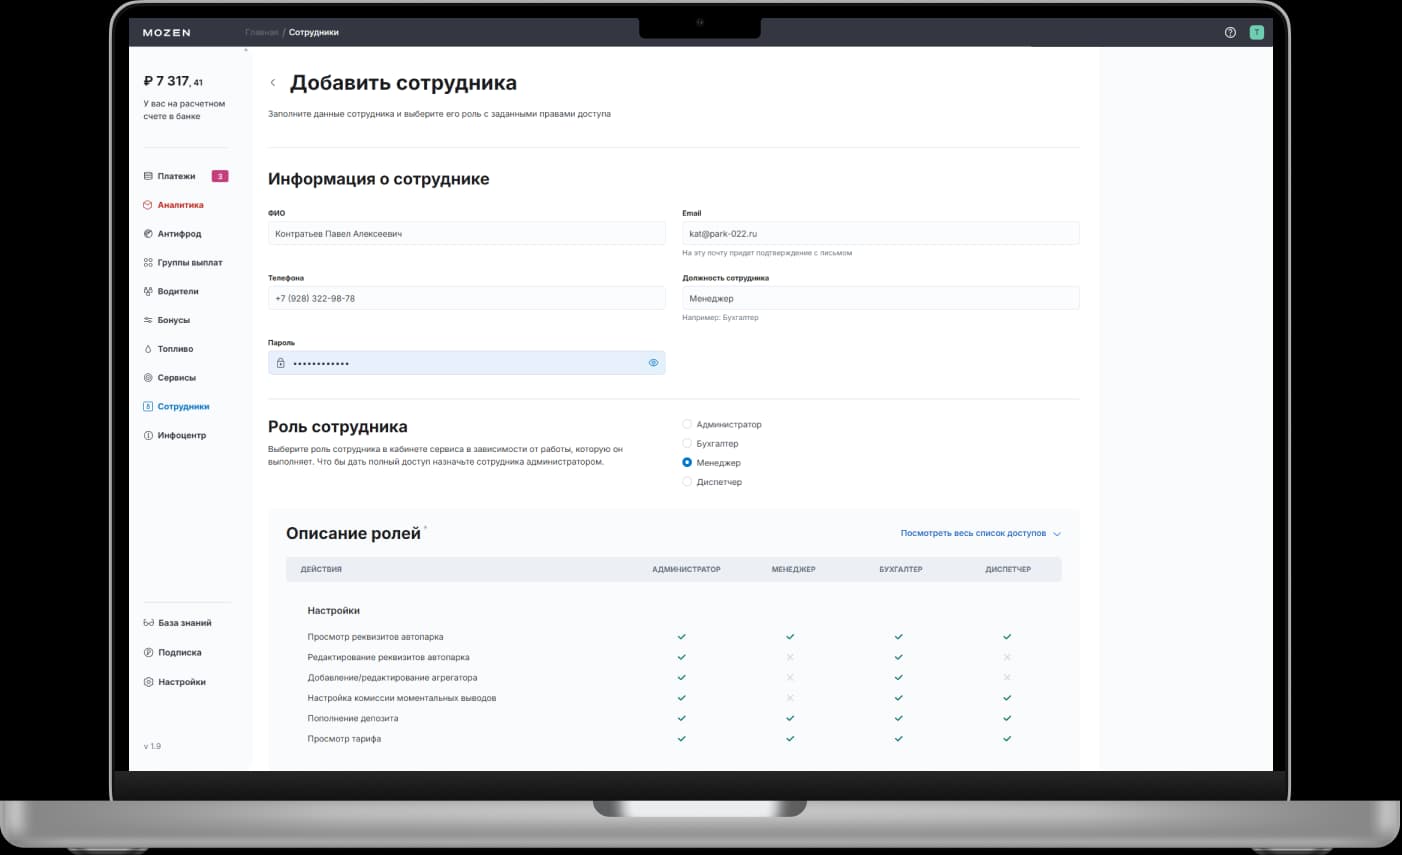Click the Инфоцентр info icon
1402x855 pixels.
148,436
